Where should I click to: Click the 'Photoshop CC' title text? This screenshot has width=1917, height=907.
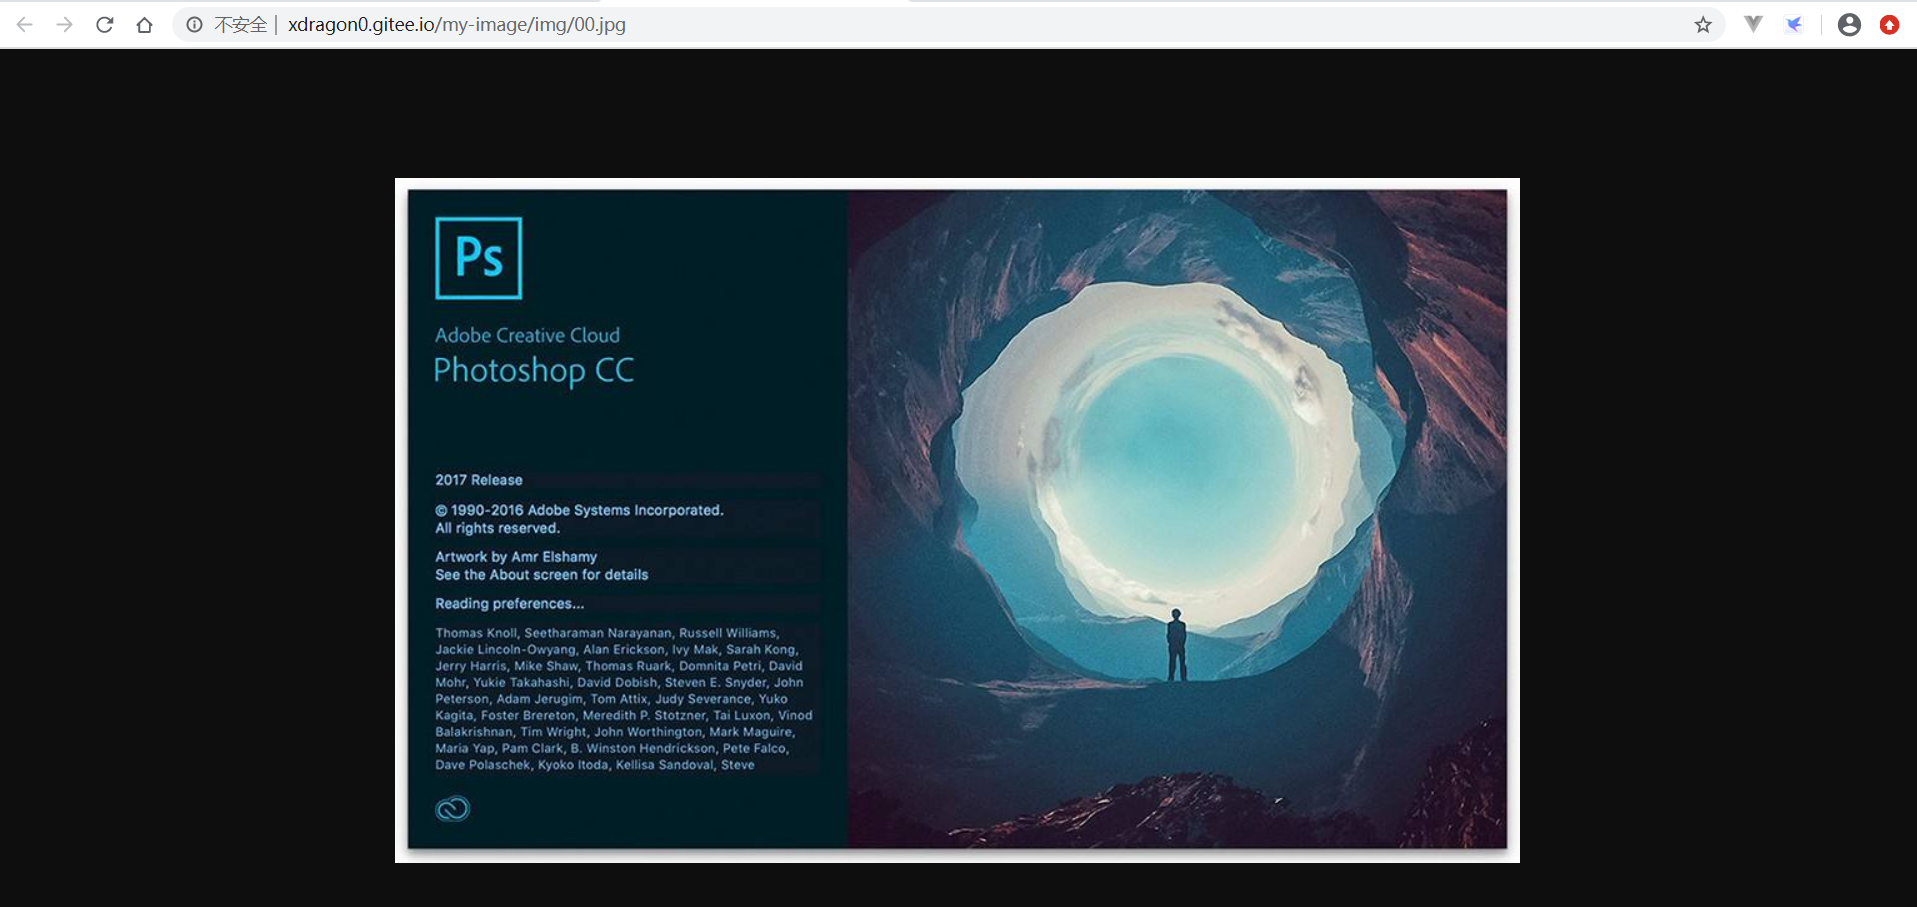click(x=534, y=371)
